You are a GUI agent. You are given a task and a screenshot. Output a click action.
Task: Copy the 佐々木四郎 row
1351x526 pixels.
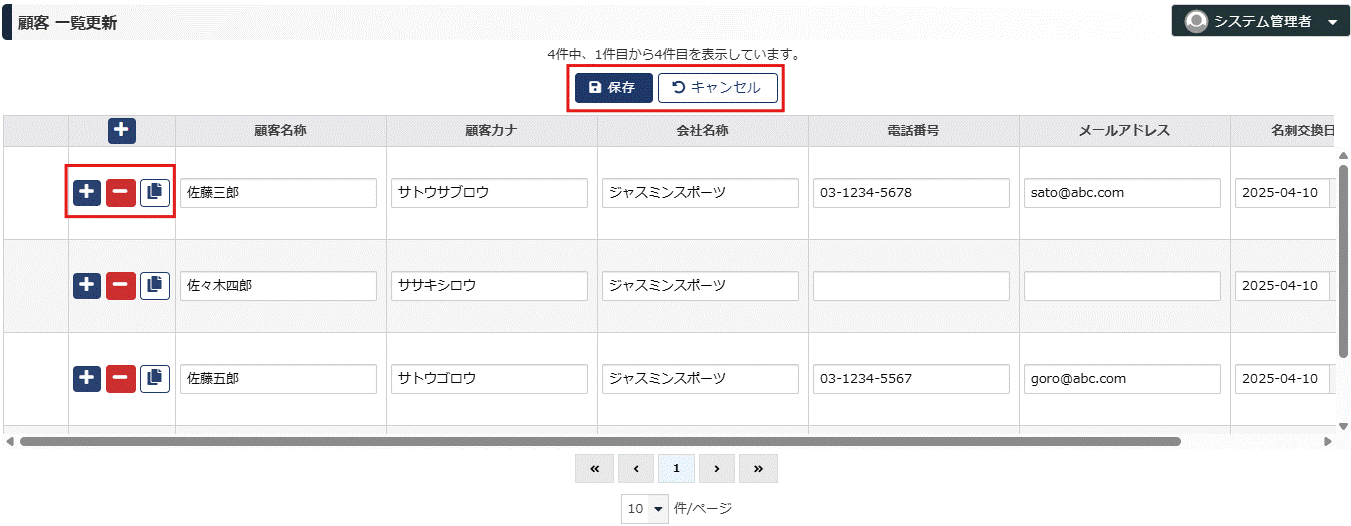click(154, 285)
